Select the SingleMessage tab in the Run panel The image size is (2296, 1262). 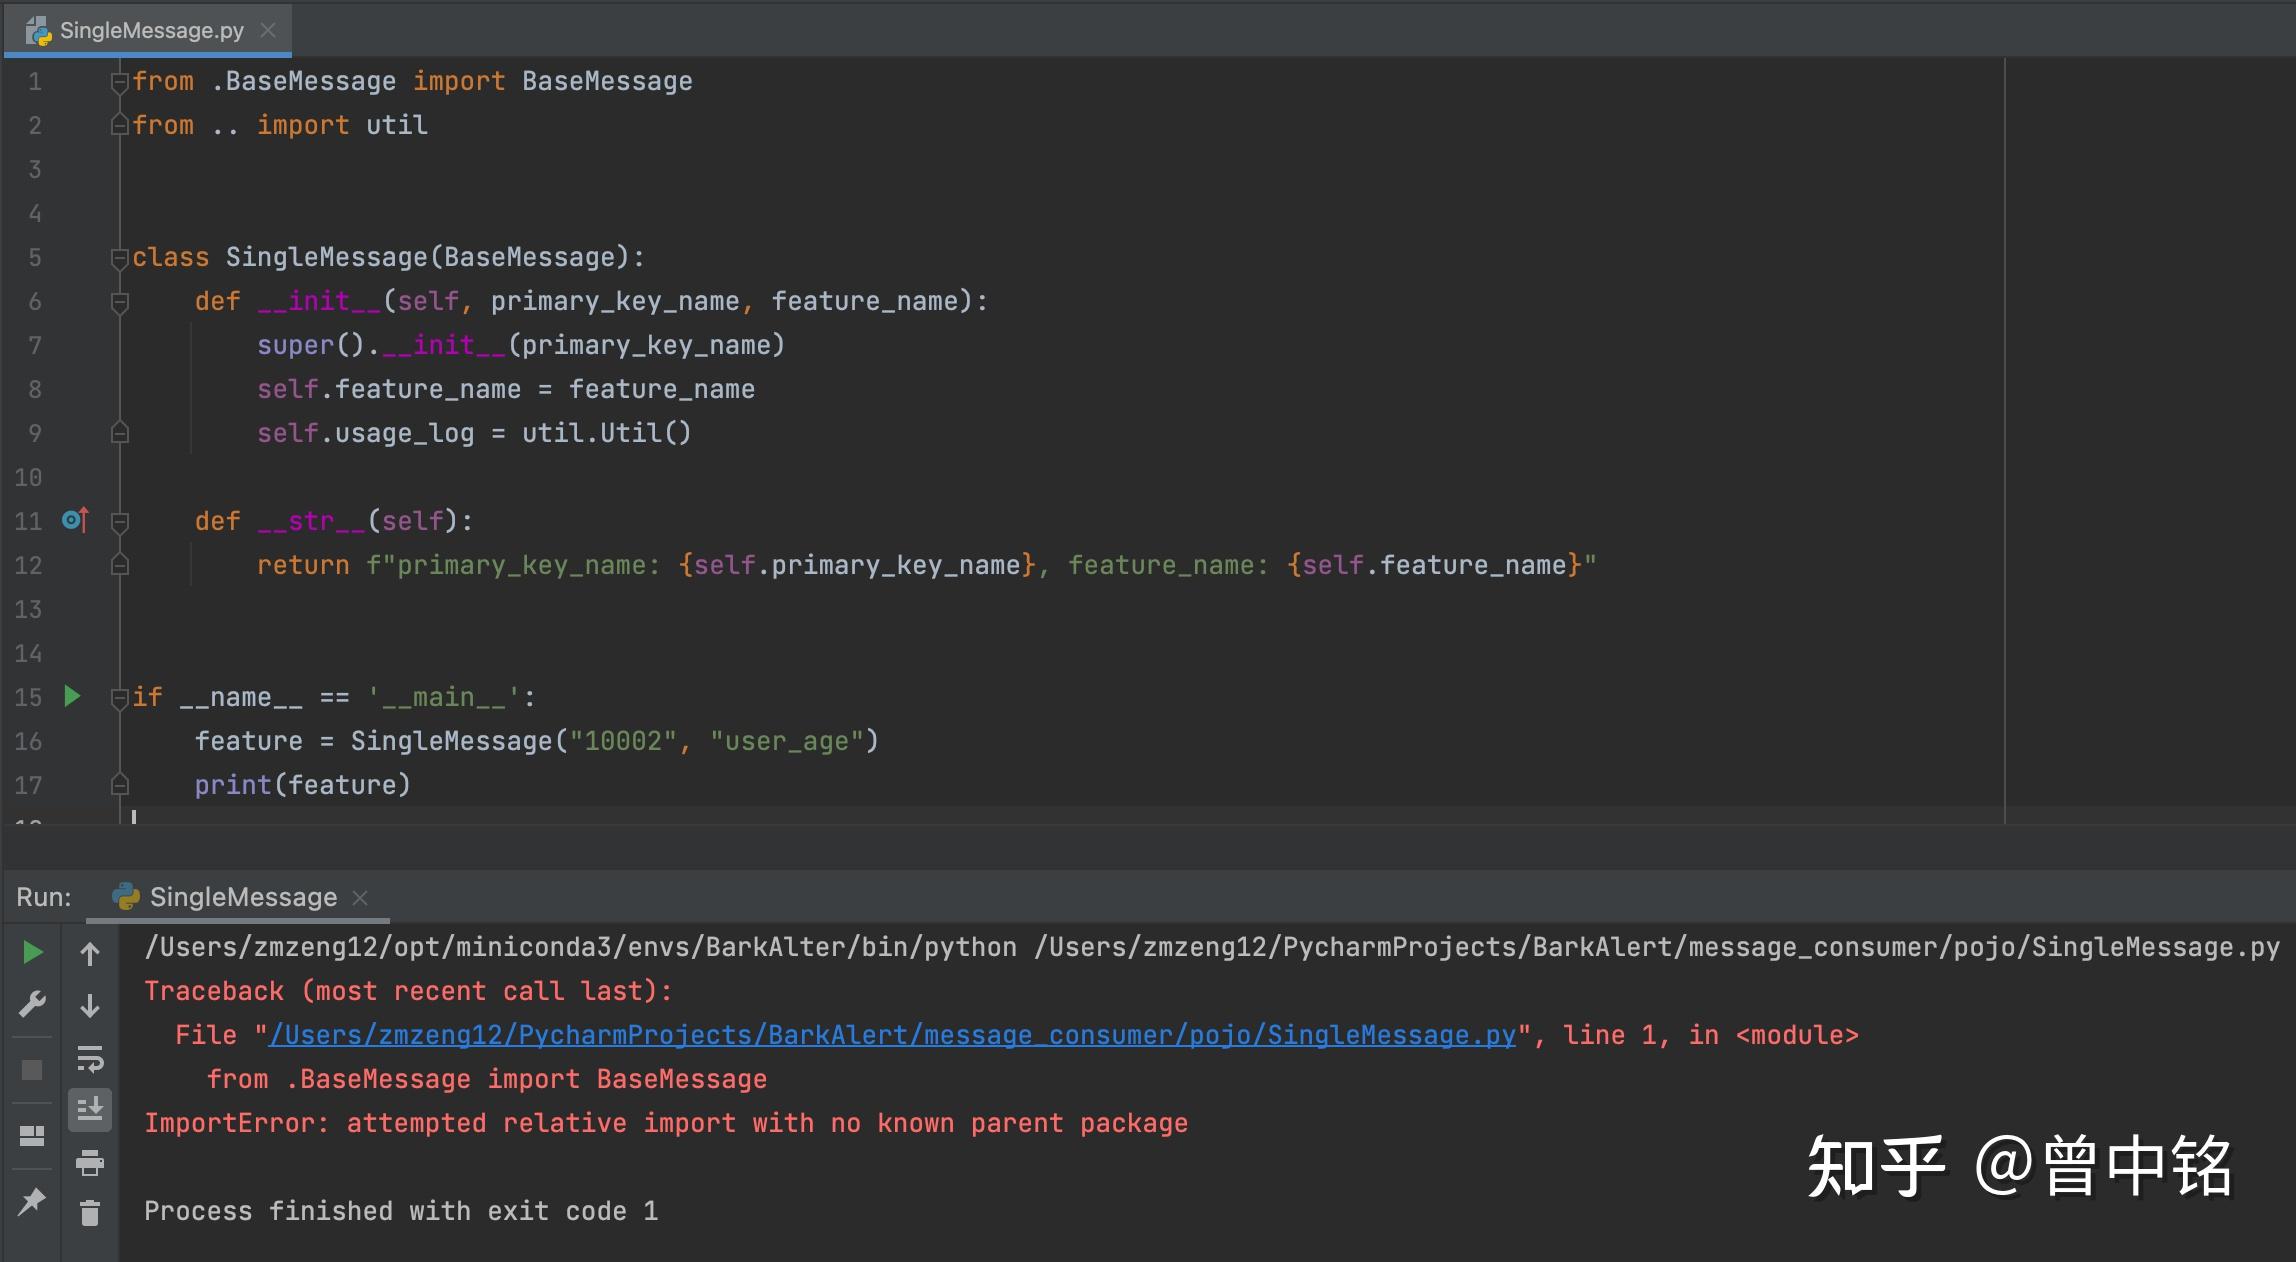[242, 897]
